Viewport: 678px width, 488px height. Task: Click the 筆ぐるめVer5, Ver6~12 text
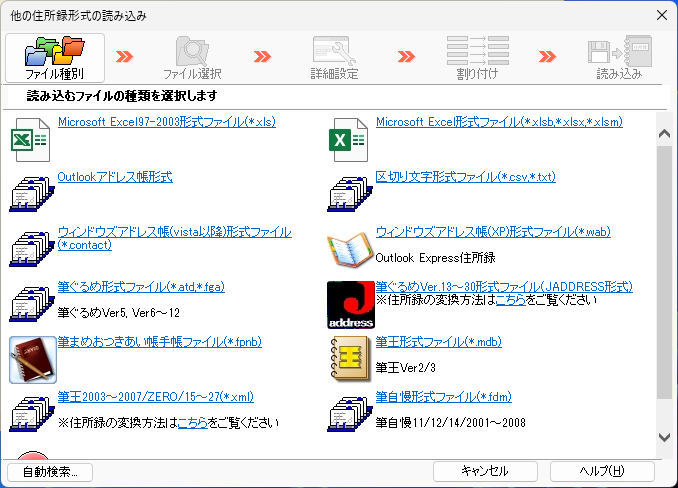point(118,313)
